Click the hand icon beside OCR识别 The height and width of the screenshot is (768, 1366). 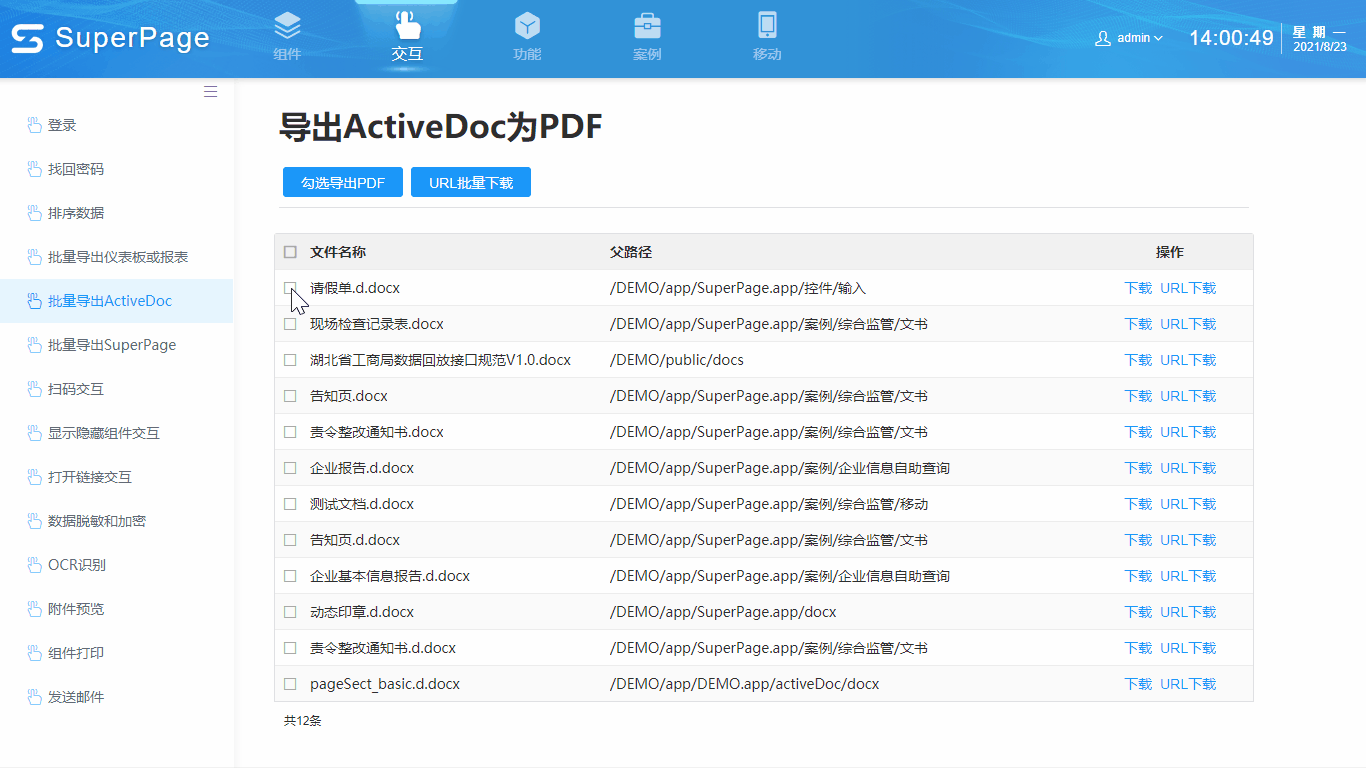click(35, 565)
